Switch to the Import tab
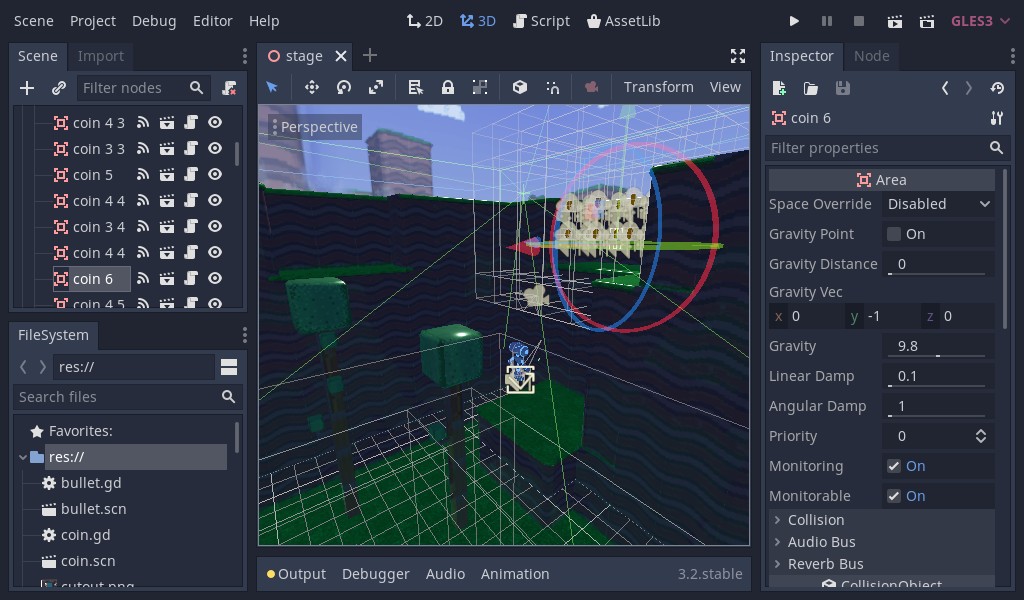Screen dimensions: 1024x600 101,56
